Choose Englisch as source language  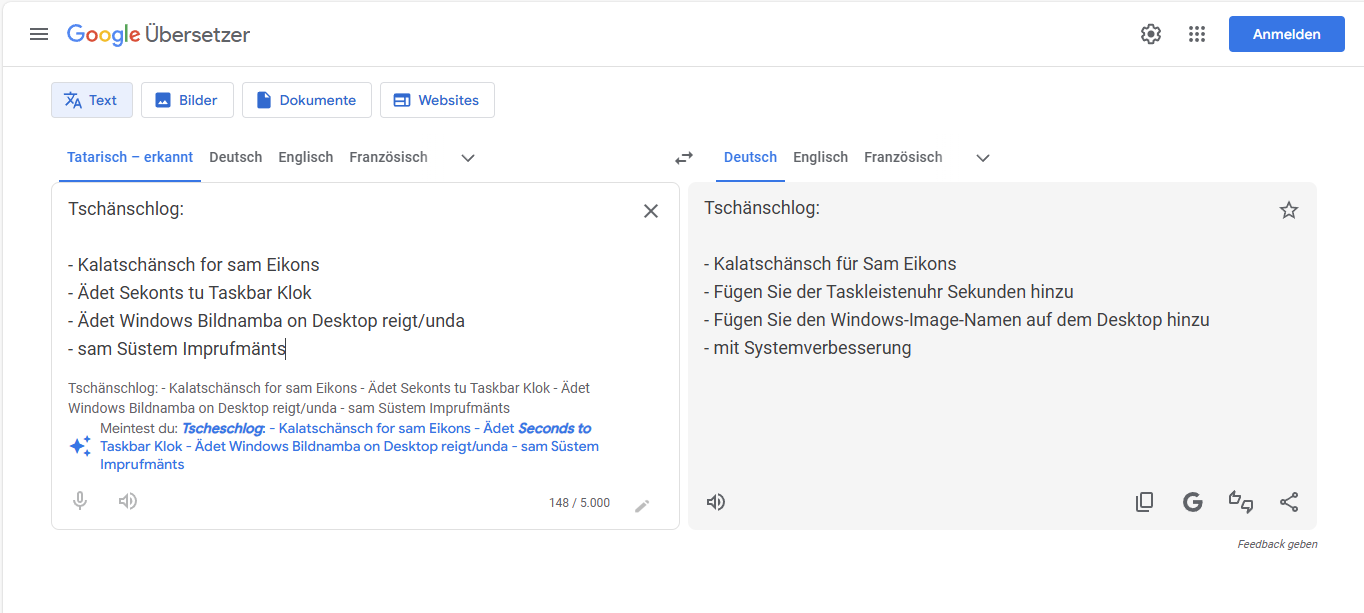coord(306,157)
